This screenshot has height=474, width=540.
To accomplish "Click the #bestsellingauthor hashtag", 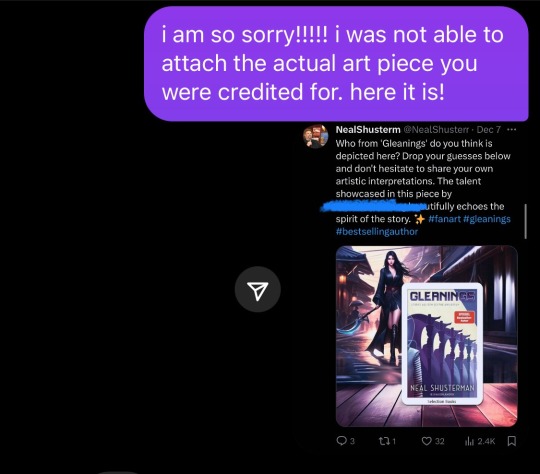I will [377, 231].
